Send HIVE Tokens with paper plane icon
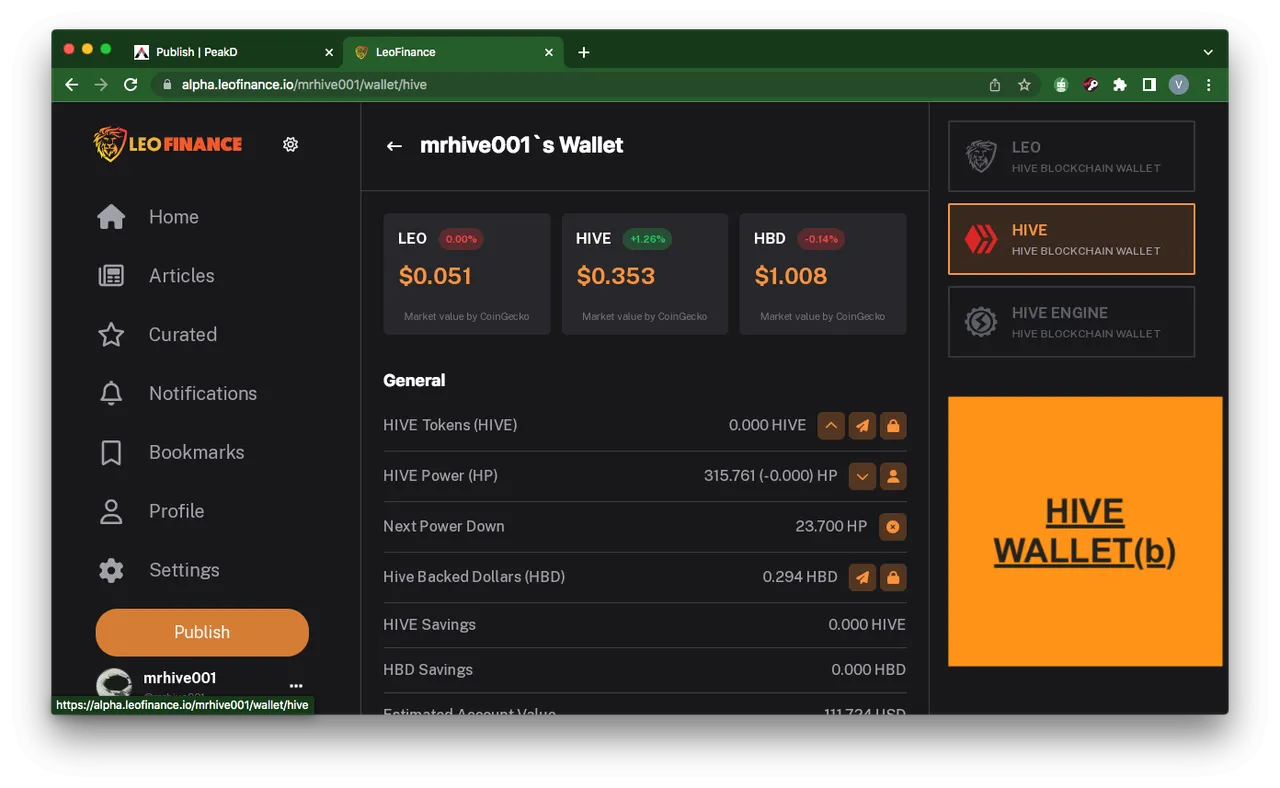Viewport: 1280px width, 788px height. [x=862, y=426]
